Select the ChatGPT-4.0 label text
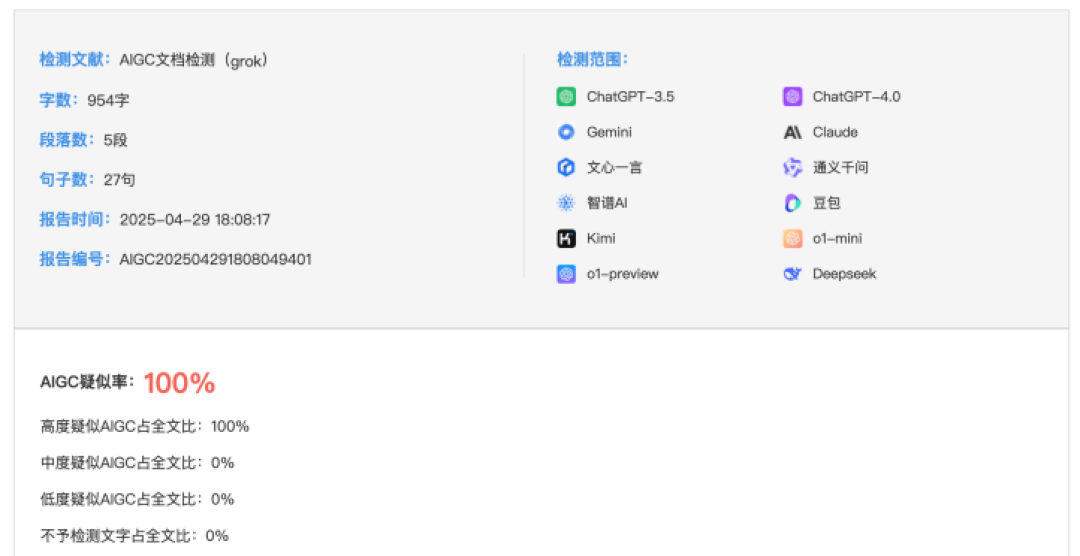Viewport: 1080px width, 556px height. [856, 96]
